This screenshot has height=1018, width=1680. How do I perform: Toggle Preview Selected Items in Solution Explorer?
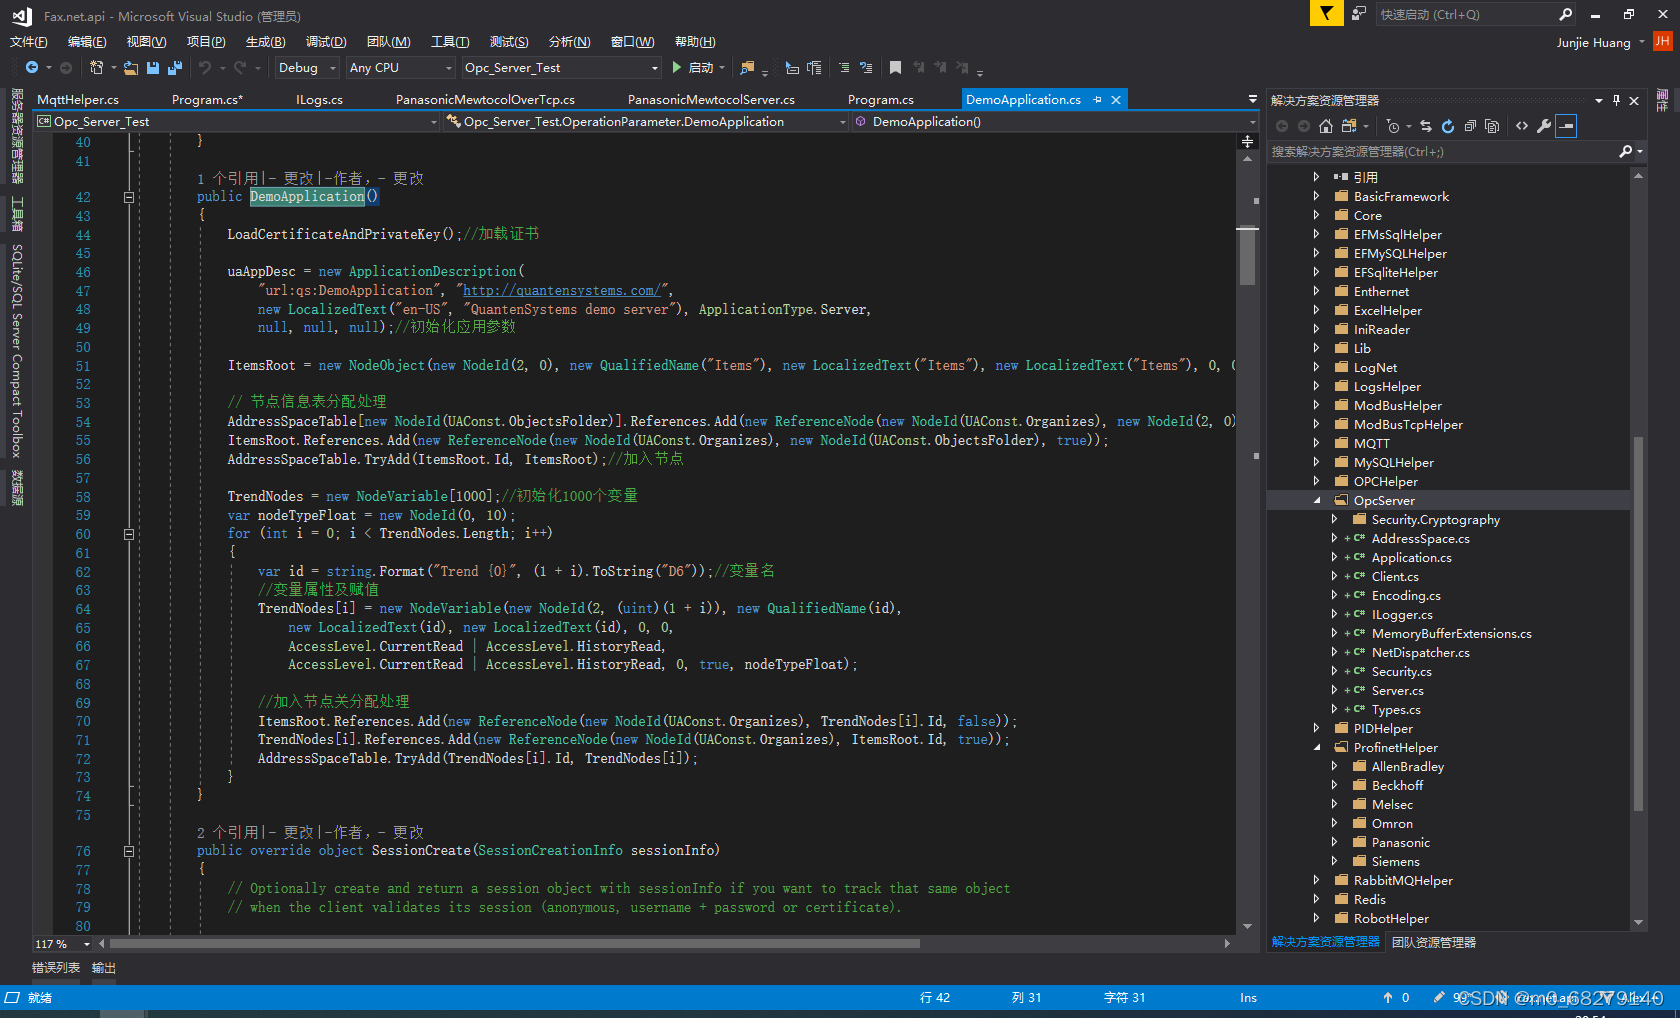click(1567, 126)
